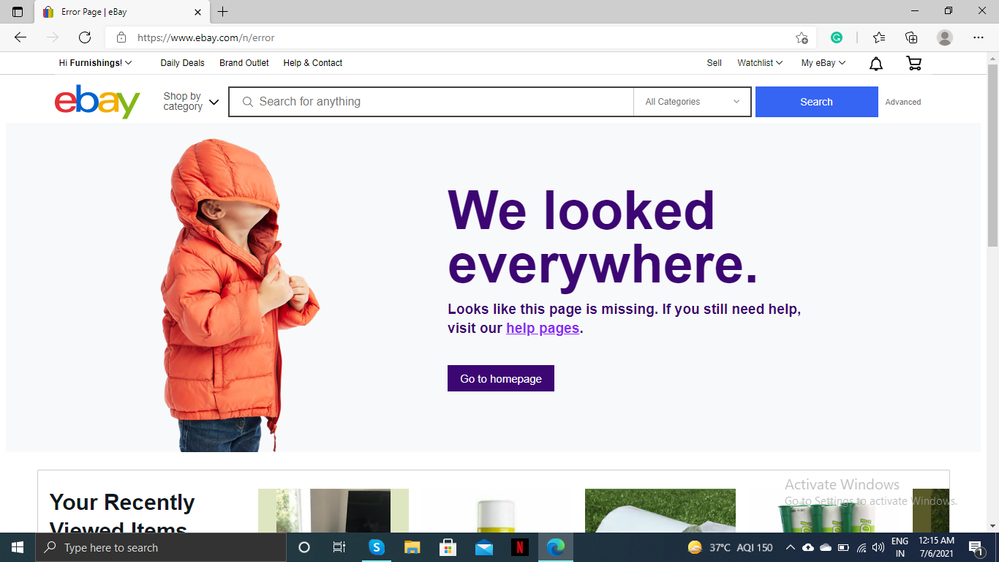Image resolution: width=999 pixels, height=562 pixels.
Task: Switch the ENG IN language indicator
Action: [x=900, y=547]
